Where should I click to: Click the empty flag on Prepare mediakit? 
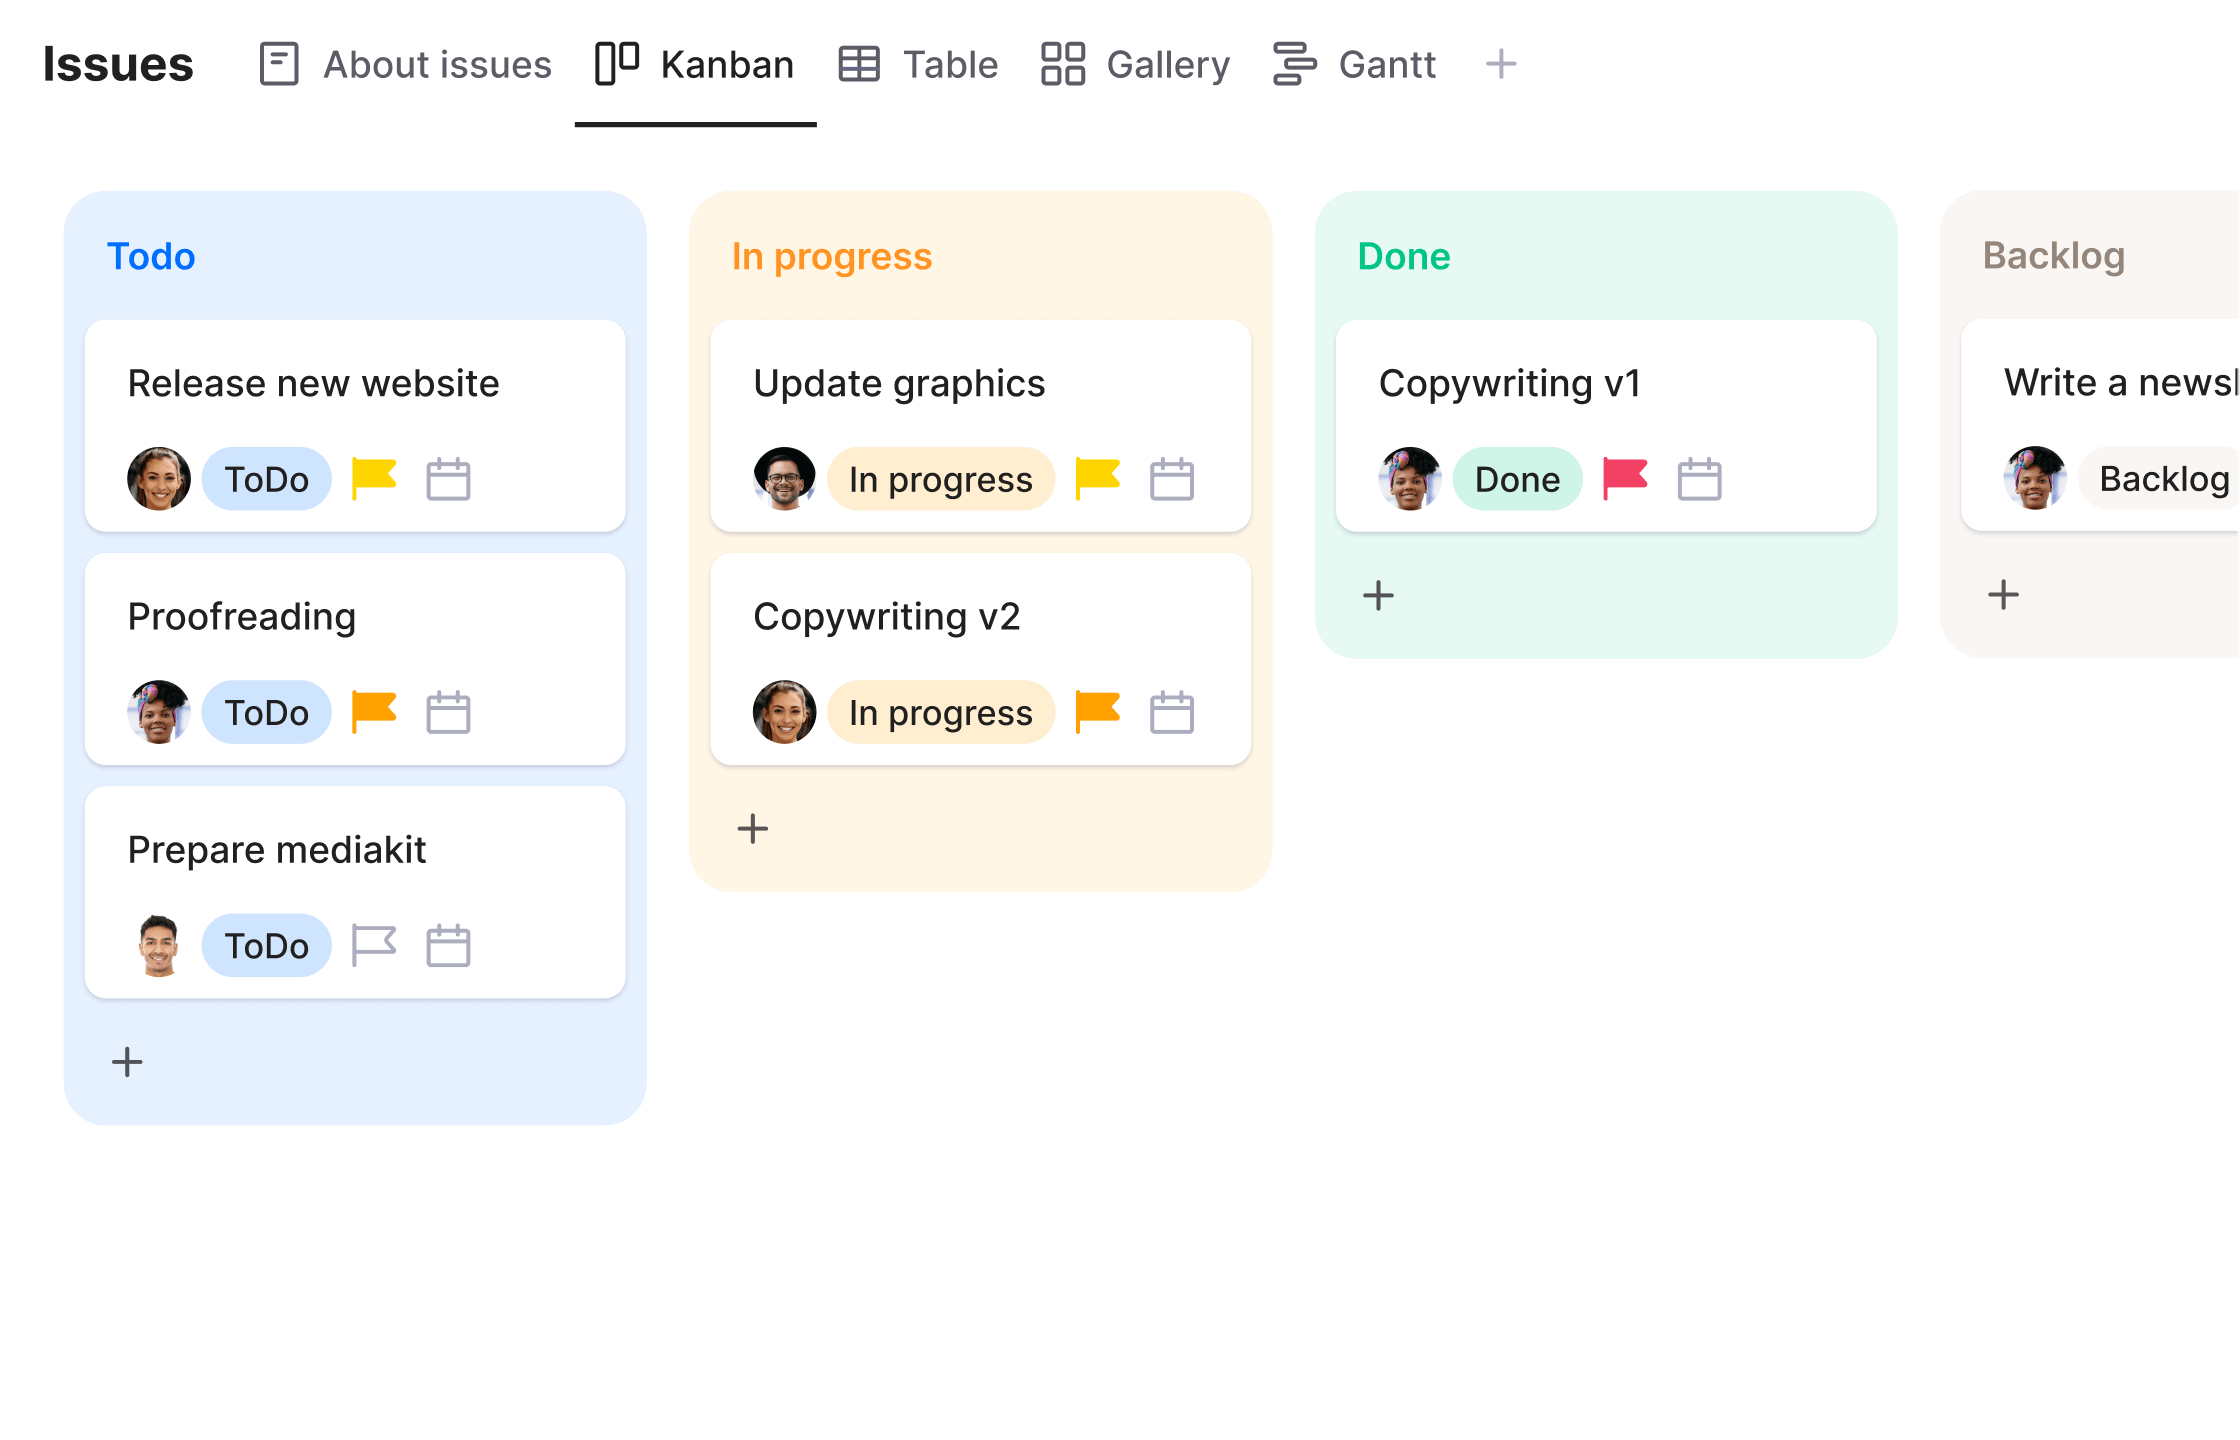(x=374, y=945)
